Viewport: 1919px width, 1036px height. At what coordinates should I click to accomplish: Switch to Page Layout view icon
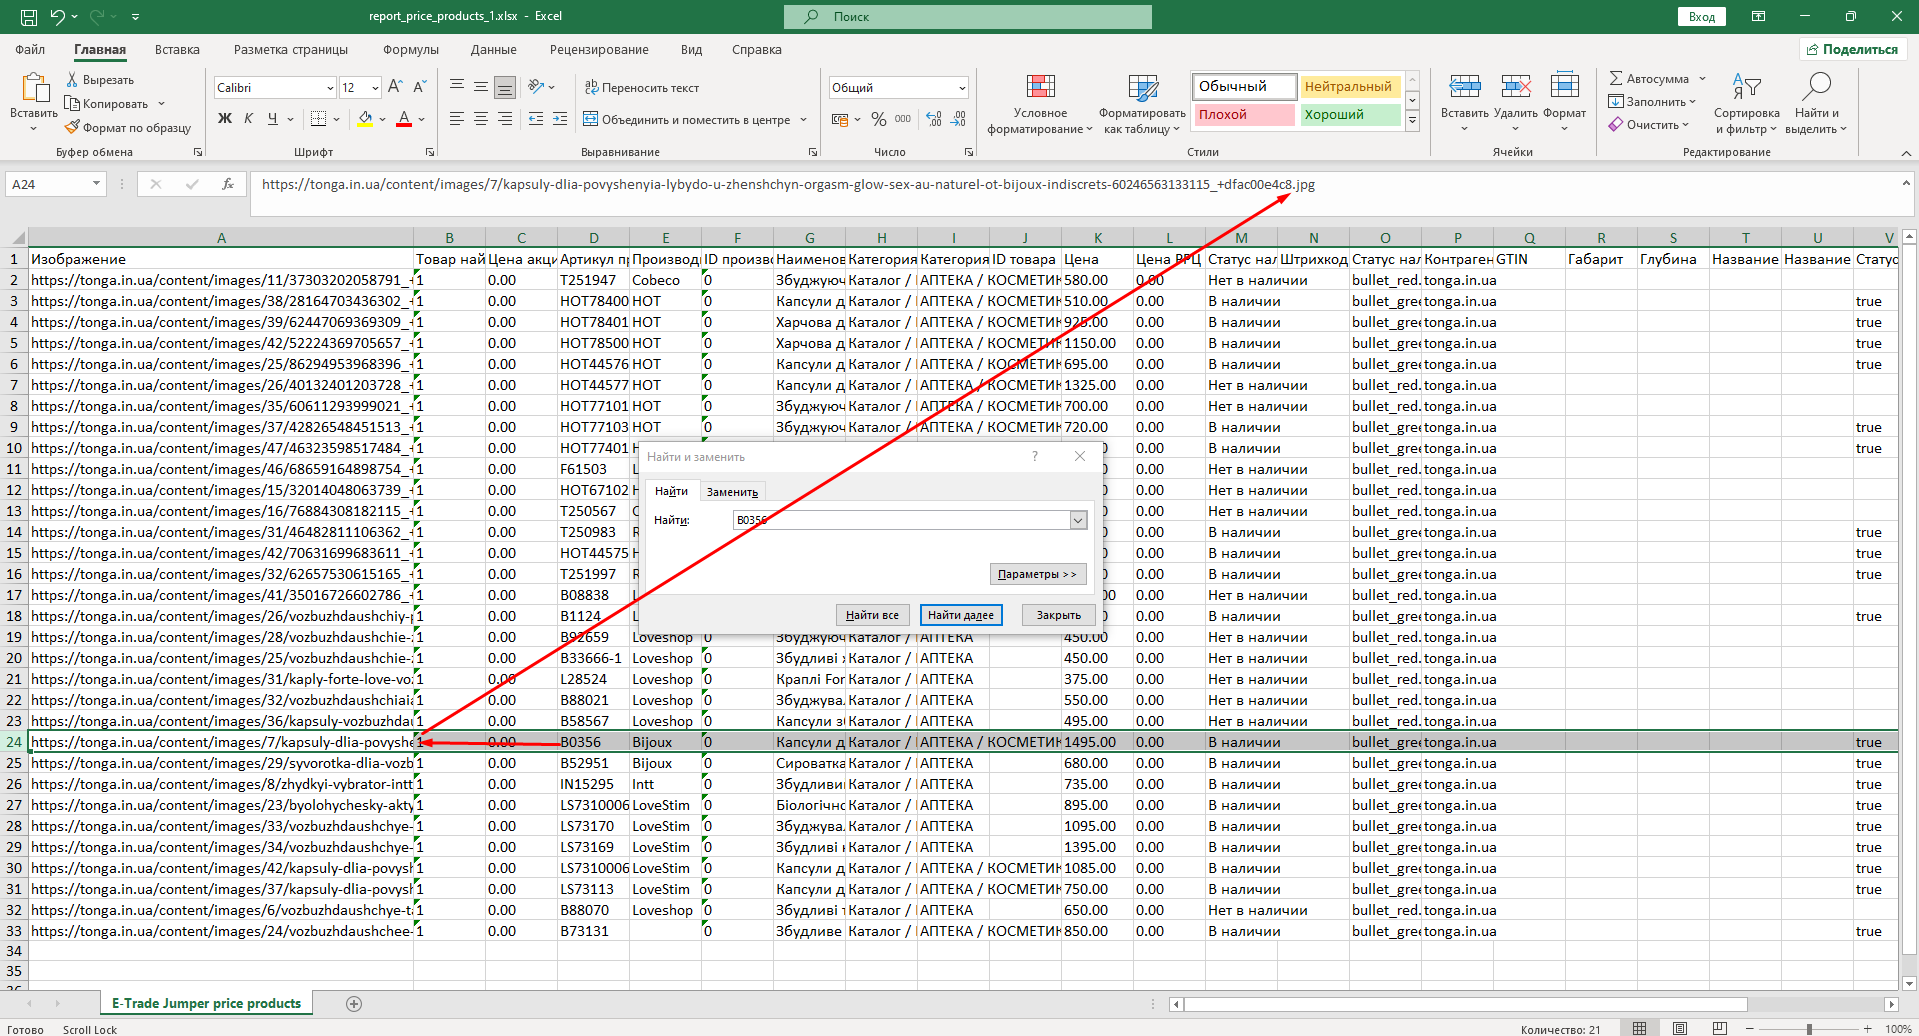[1680, 1028]
